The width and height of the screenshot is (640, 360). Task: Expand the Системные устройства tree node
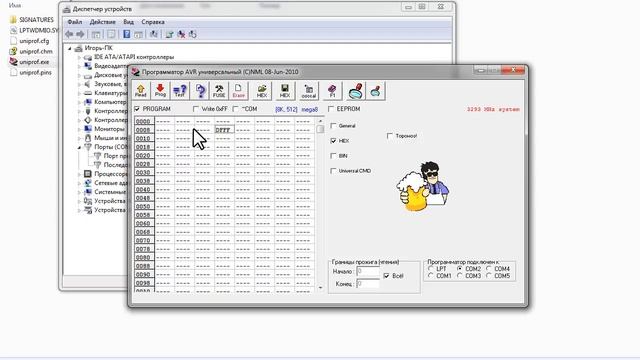[x=79, y=192]
